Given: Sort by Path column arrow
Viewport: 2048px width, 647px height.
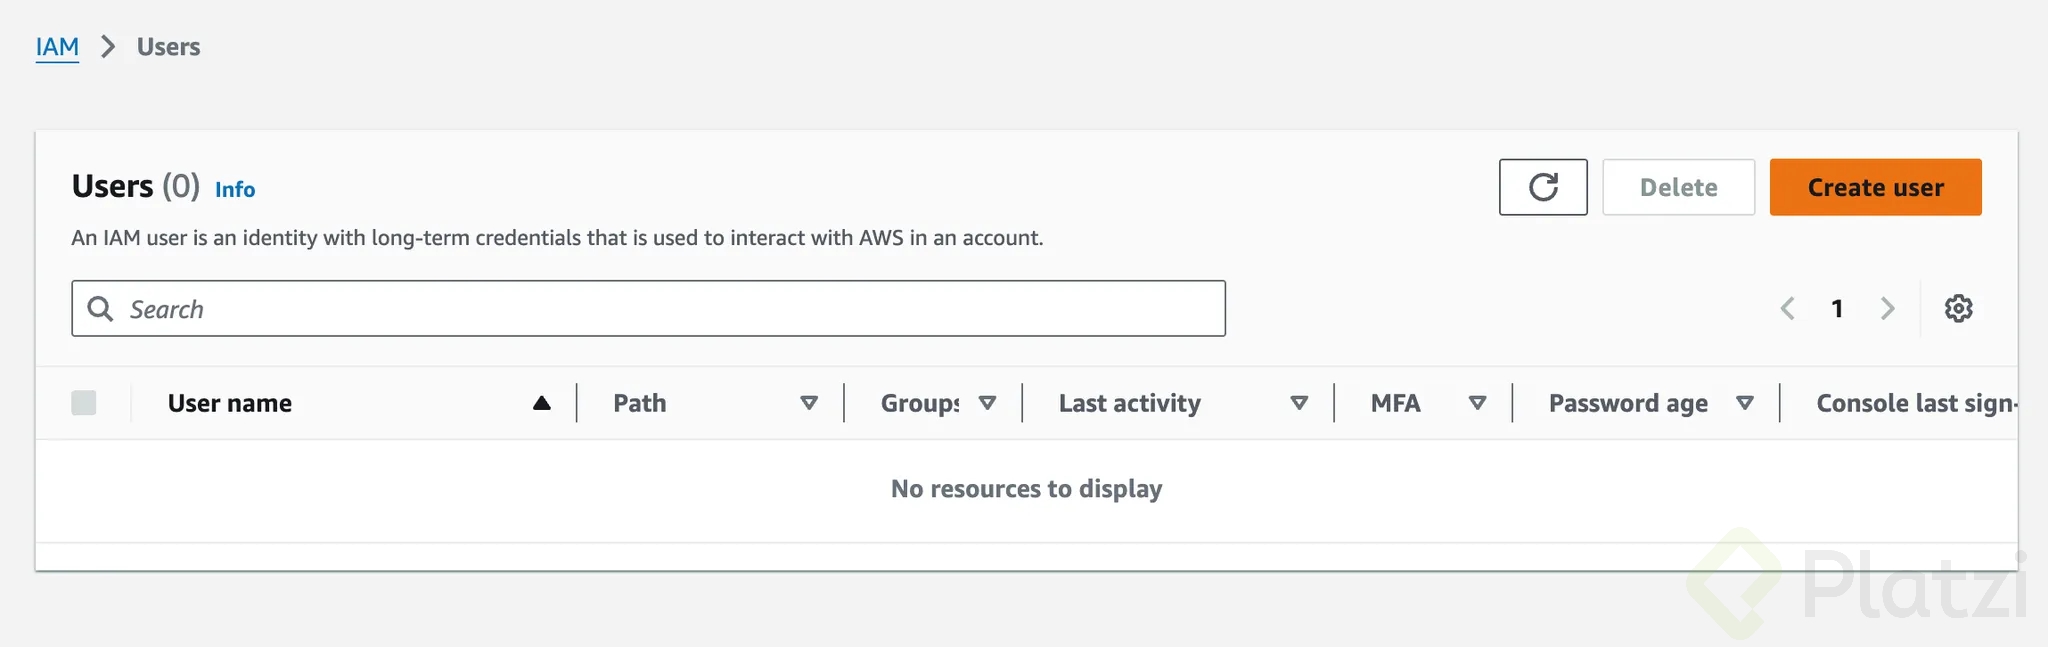Looking at the screenshot, I should tap(809, 403).
